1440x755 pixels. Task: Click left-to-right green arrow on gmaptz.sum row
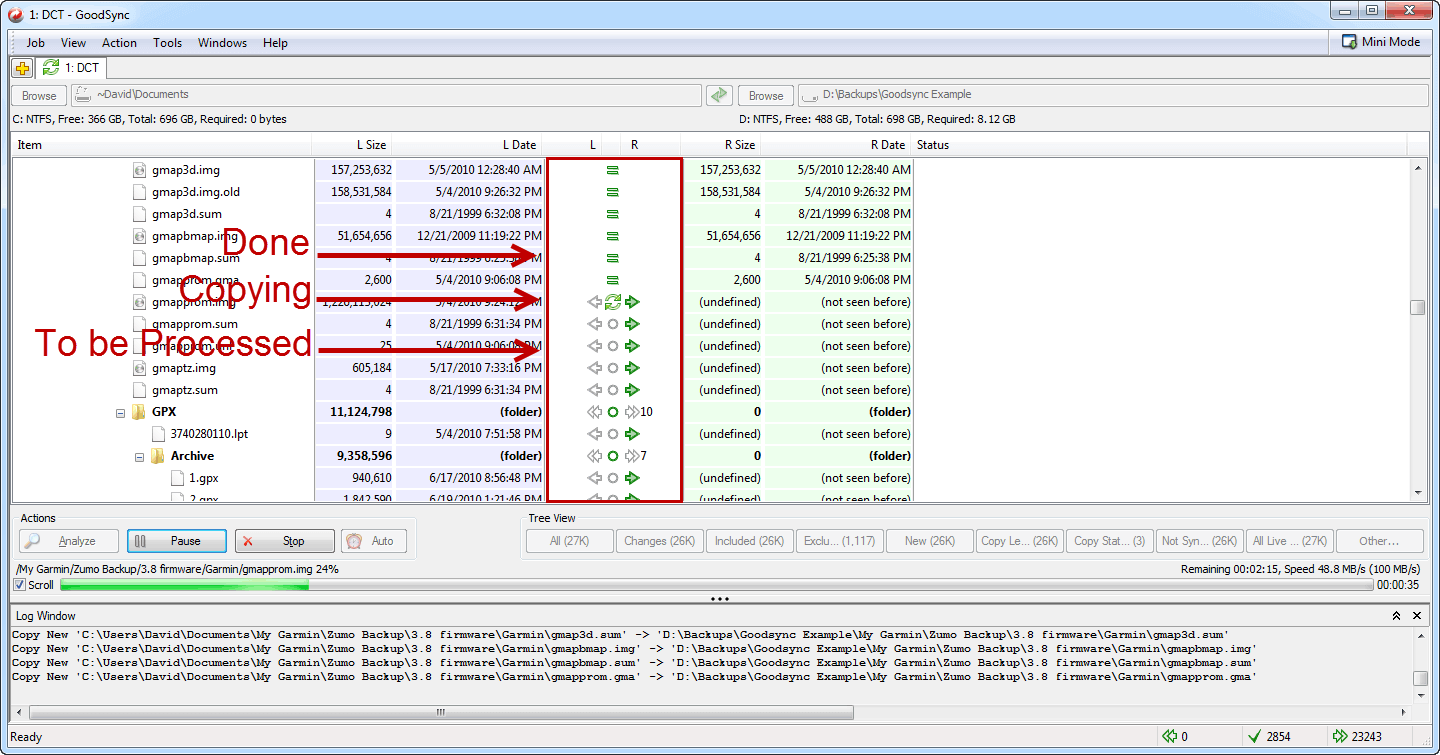pos(632,390)
